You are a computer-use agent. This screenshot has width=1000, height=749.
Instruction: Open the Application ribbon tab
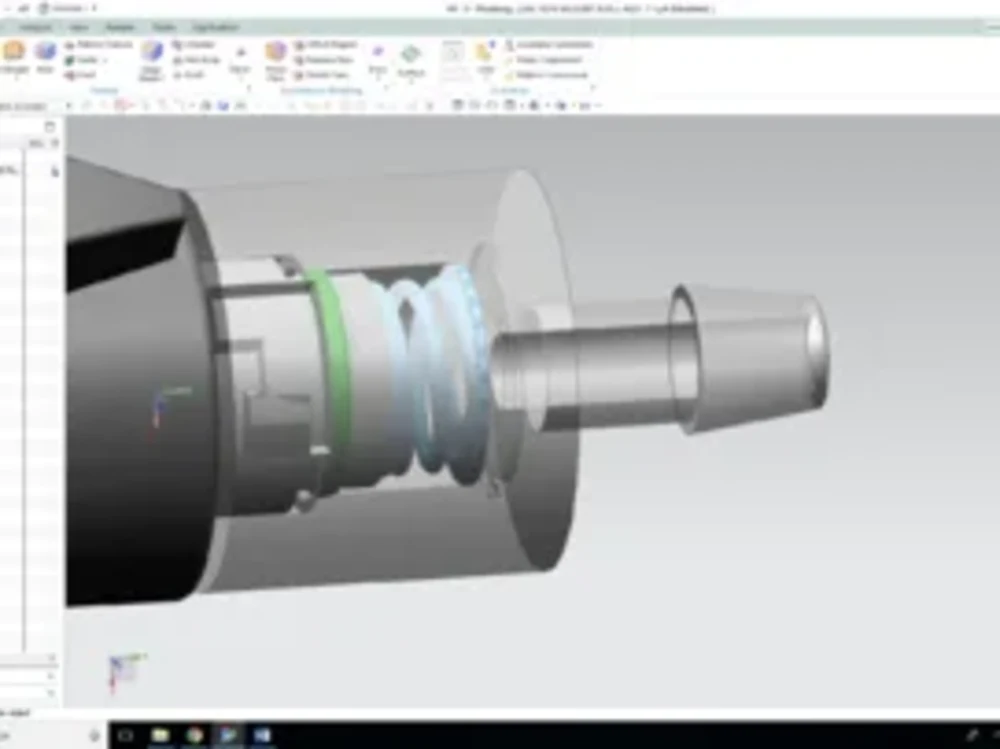pyautogui.click(x=216, y=27)
